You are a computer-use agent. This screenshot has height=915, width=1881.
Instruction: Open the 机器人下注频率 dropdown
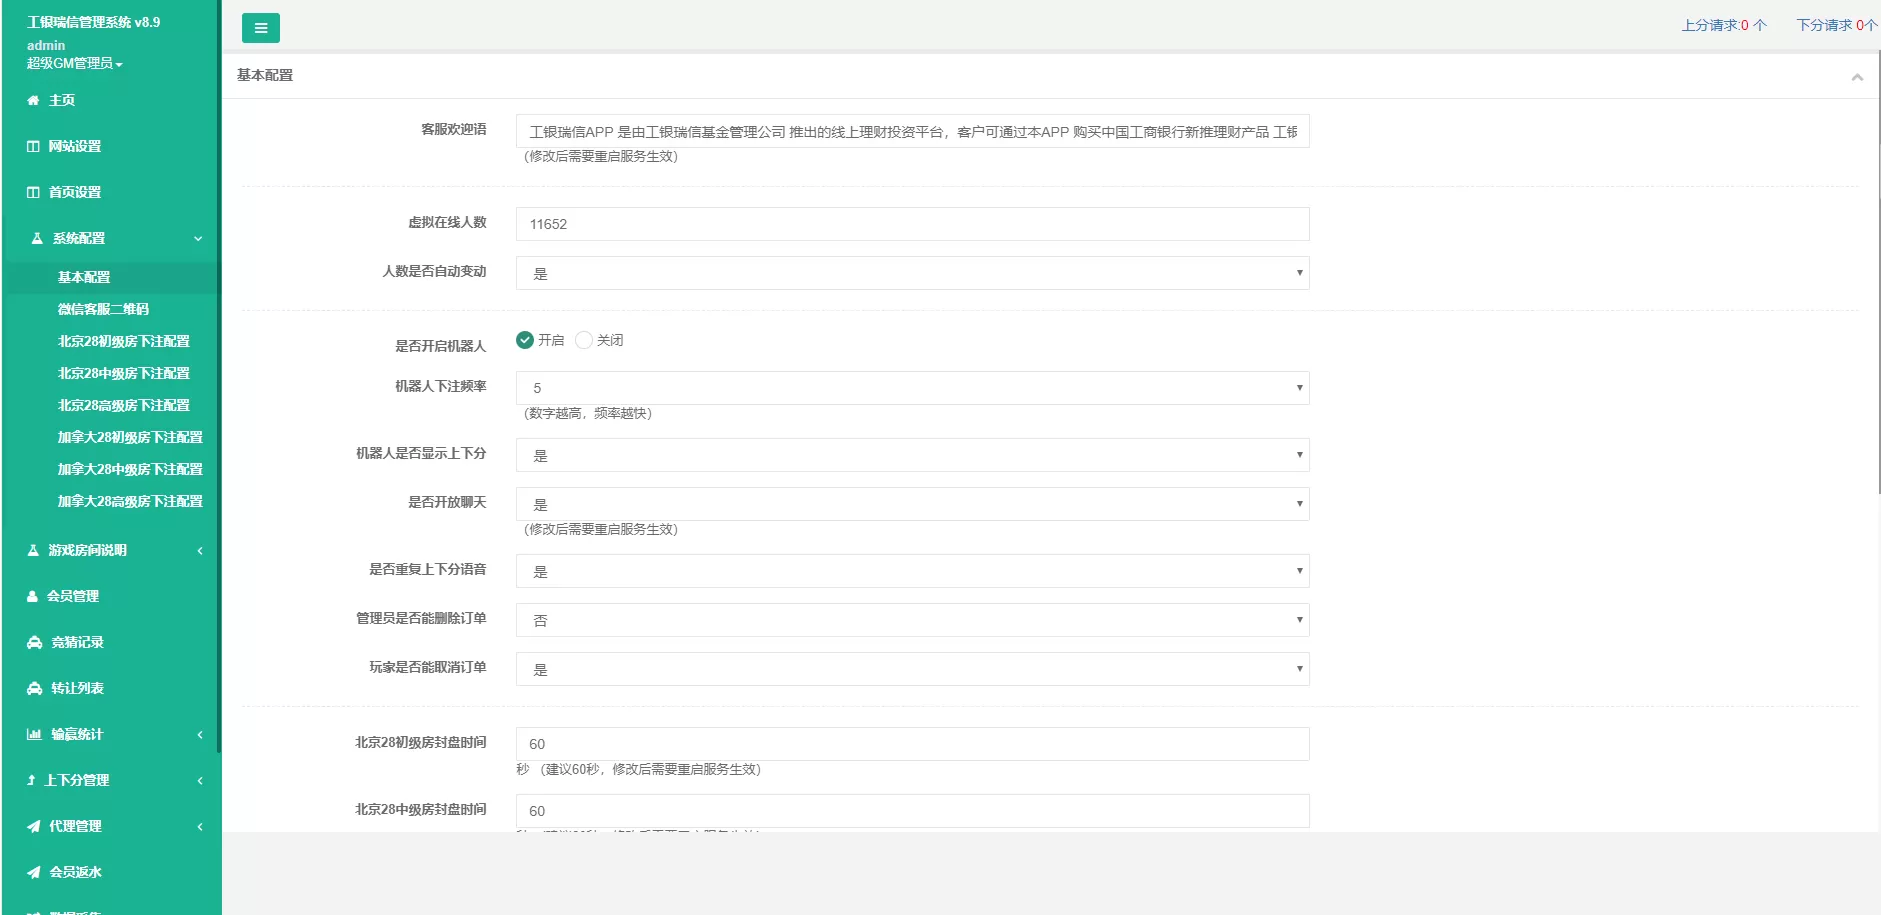(912, 388)
